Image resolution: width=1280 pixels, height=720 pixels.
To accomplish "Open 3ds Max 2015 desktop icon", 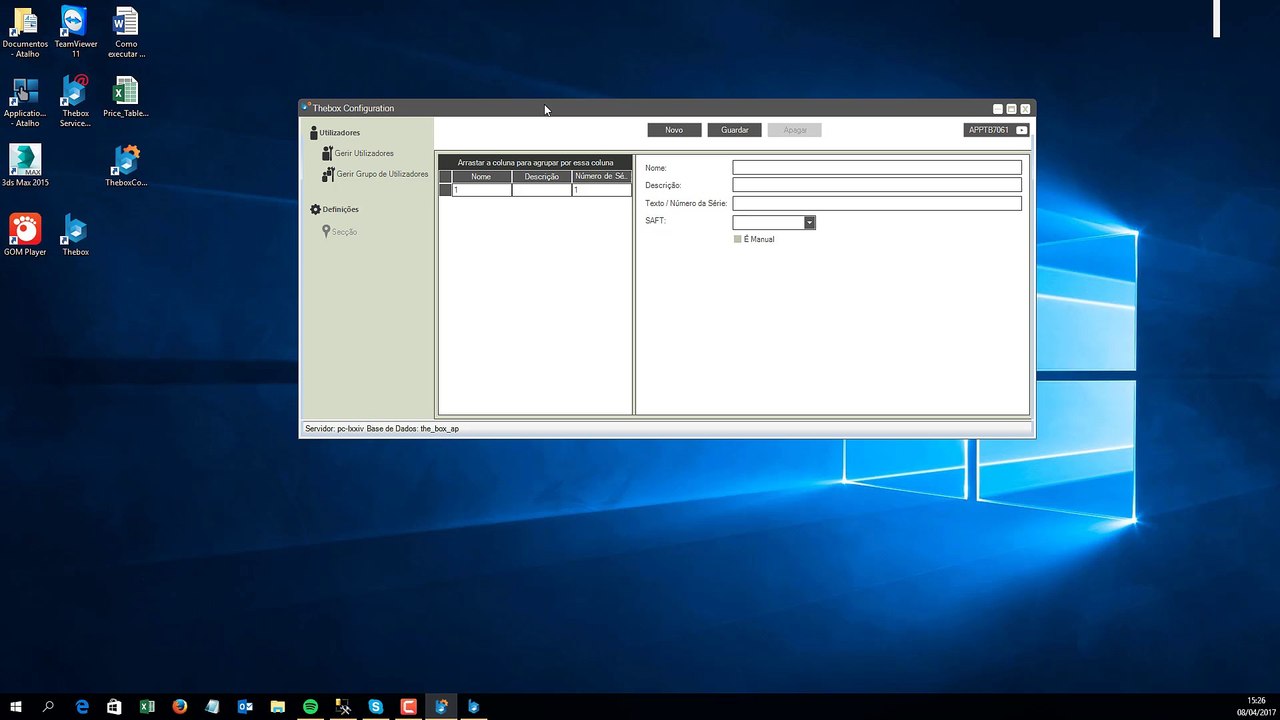I will pyautogui.click(x=25, y=166).
